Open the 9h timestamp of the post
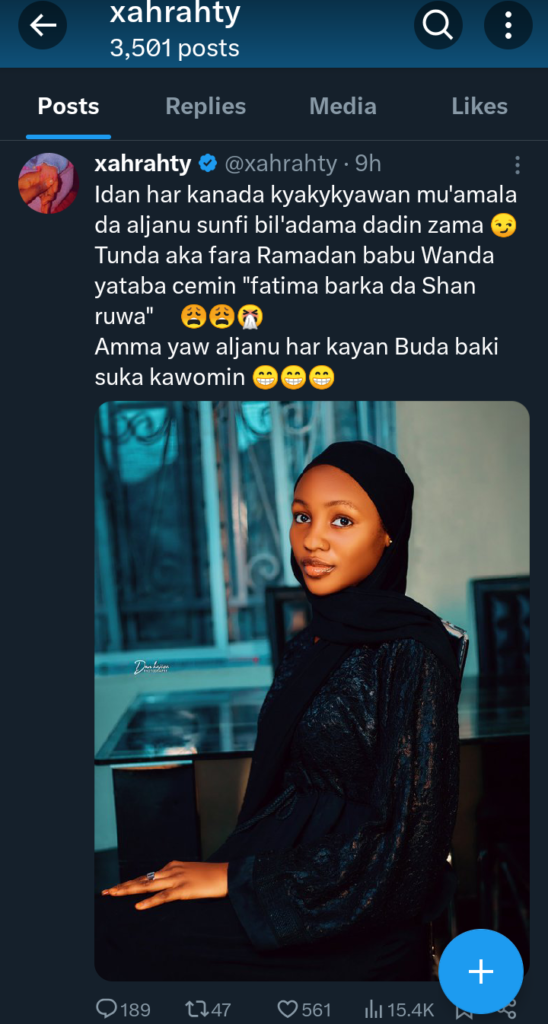 (368, 164)
